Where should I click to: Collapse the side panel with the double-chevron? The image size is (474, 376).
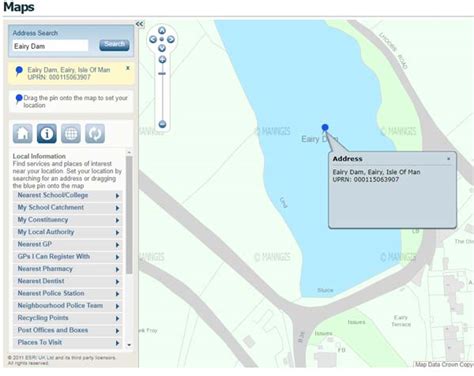(x=139, y=24)
